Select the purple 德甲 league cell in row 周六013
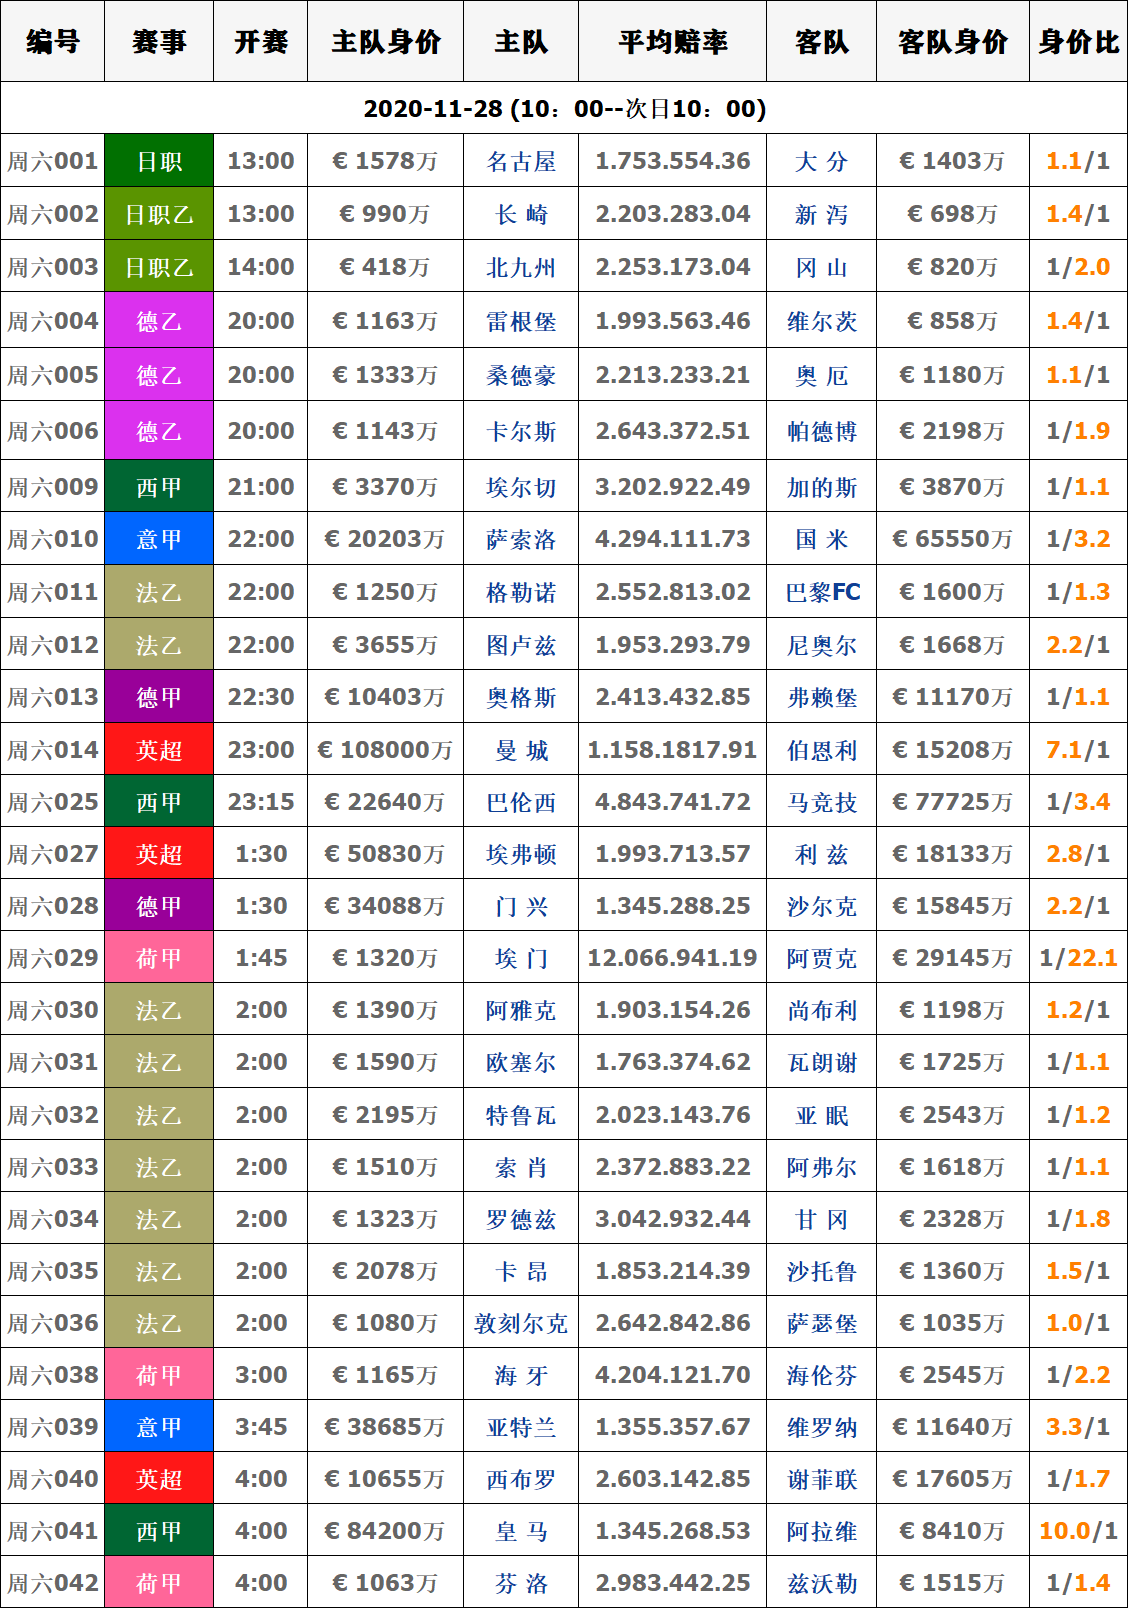Viewport: 1128px width, 1608px height. (x=159, y=698)
